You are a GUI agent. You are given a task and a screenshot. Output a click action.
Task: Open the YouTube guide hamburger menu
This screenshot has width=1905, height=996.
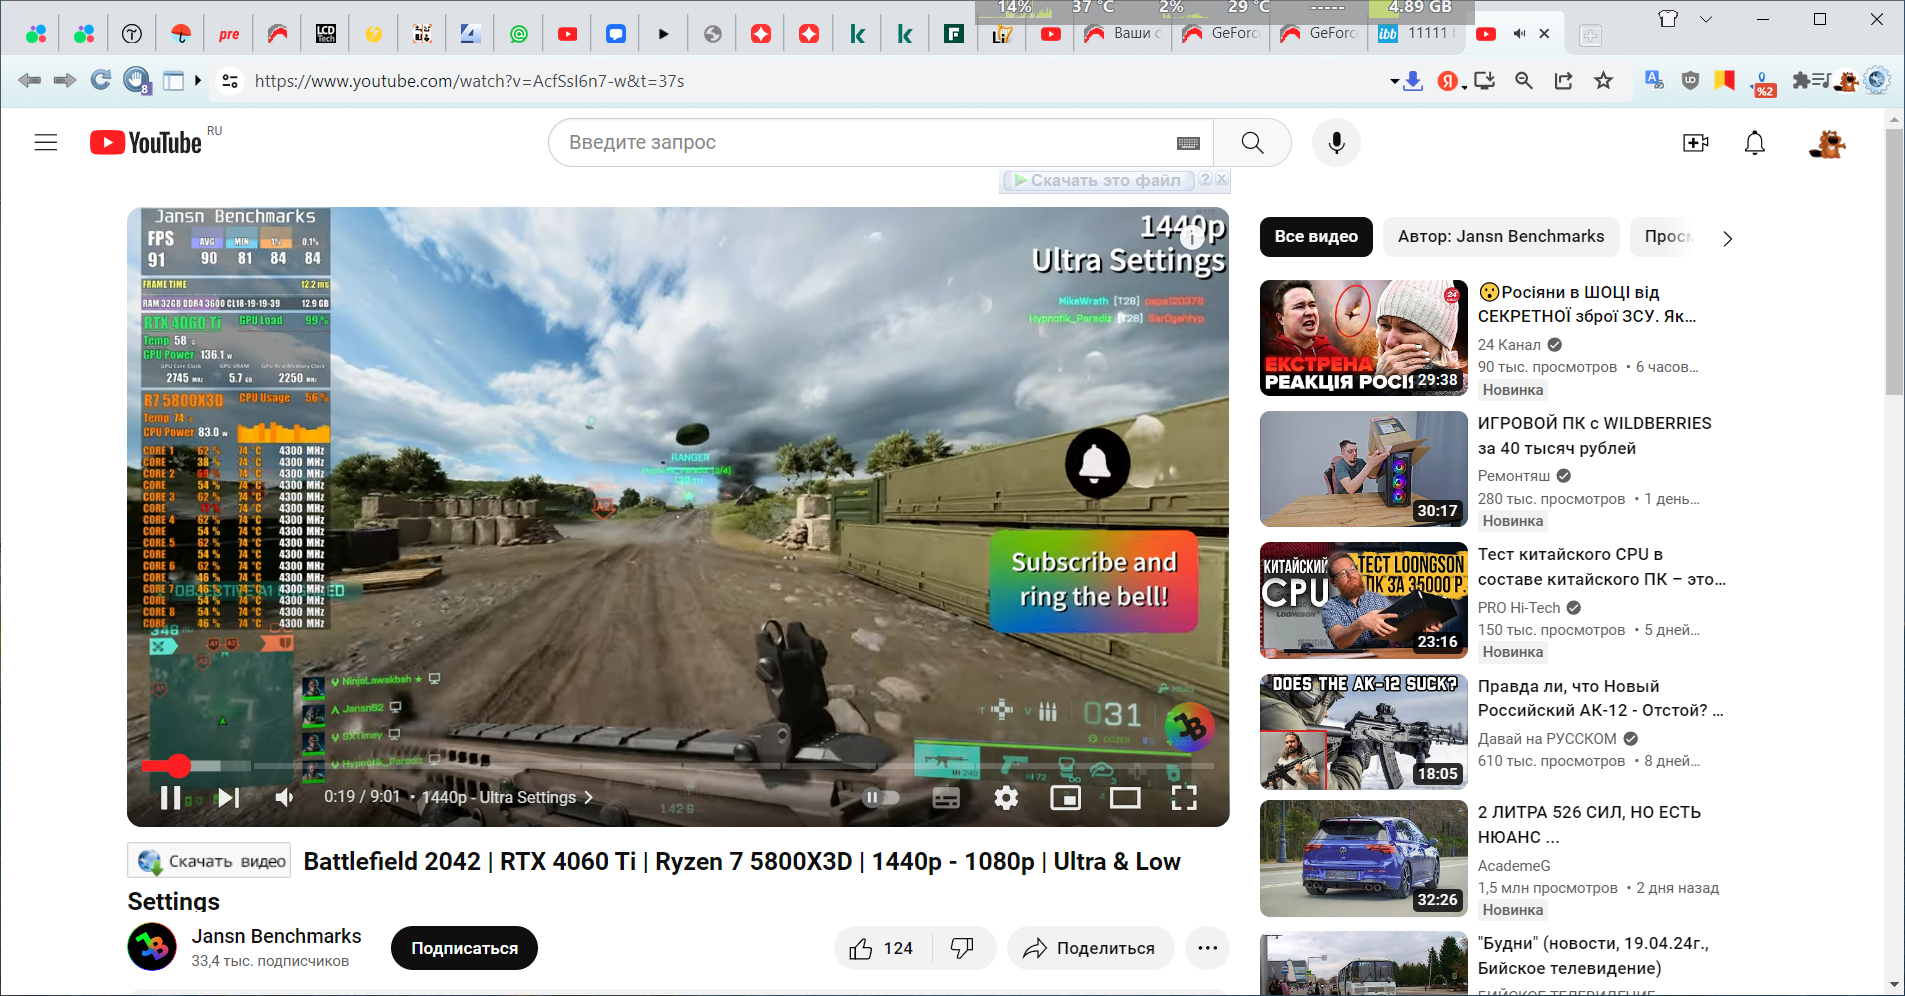click(46, 143)
